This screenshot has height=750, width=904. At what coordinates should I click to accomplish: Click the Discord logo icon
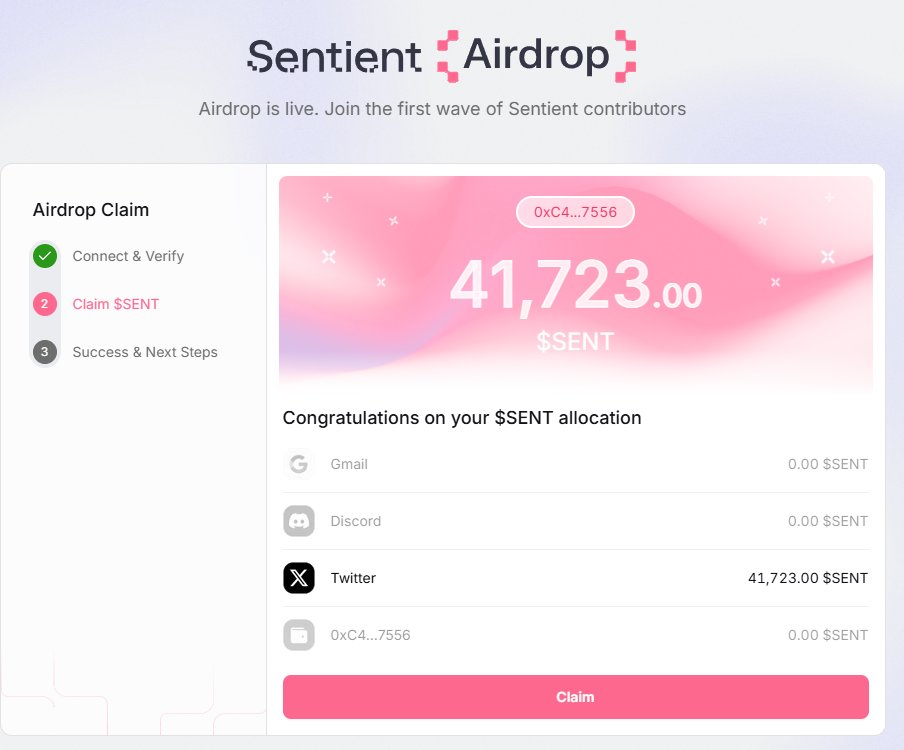[x=298, y=521]
